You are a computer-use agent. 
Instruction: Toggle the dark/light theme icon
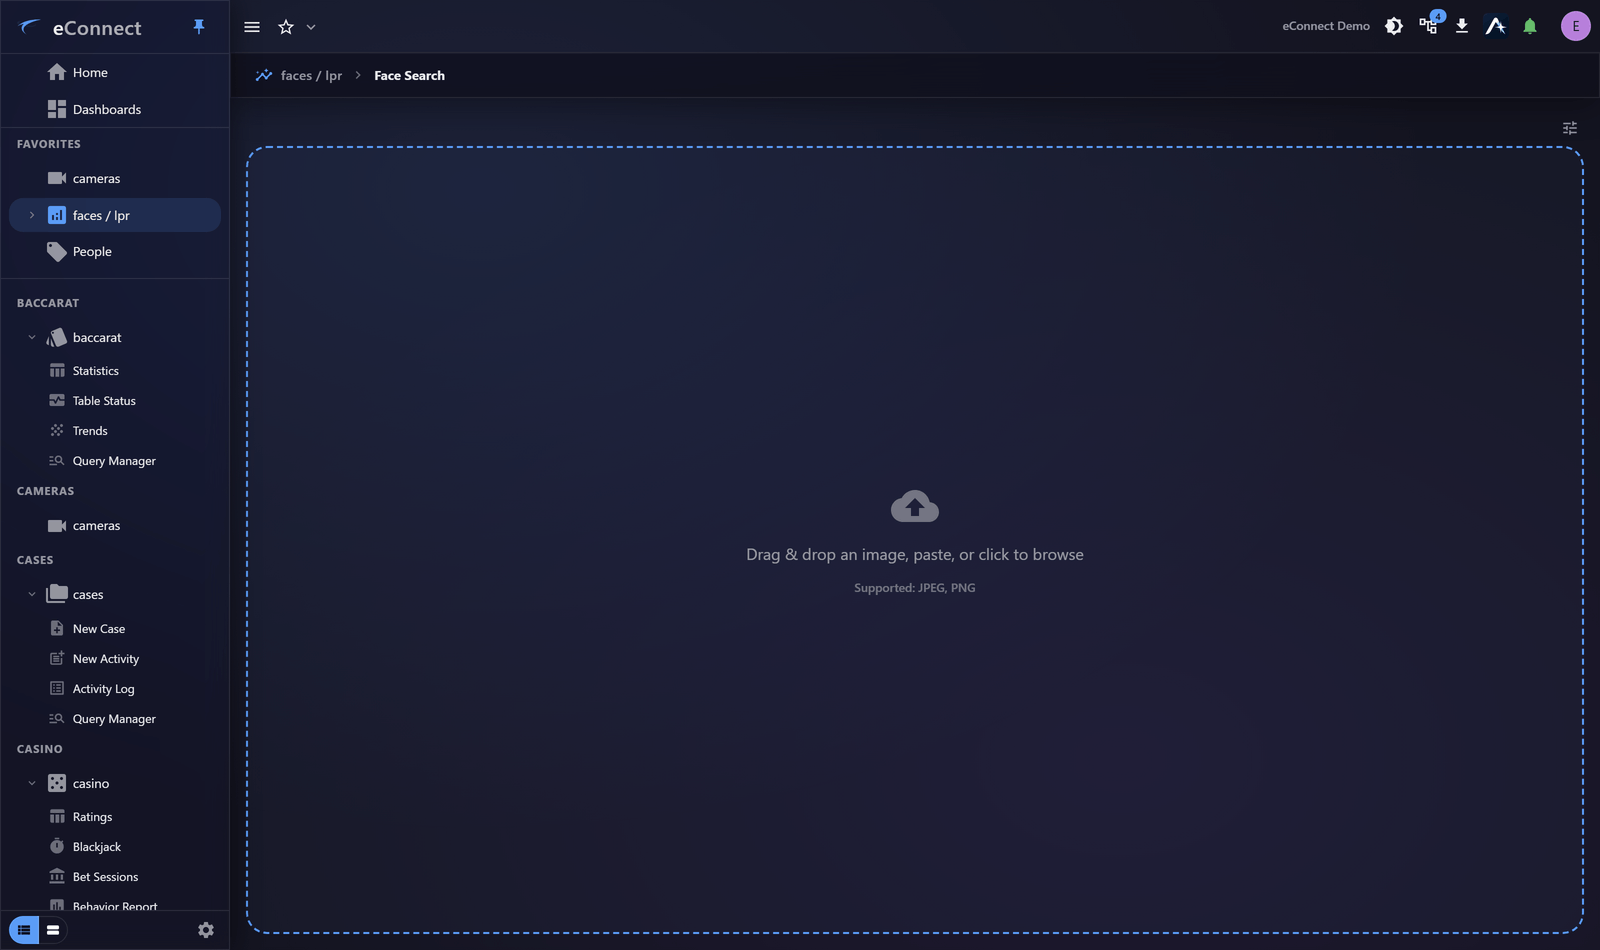click(x=1394, y=26)
